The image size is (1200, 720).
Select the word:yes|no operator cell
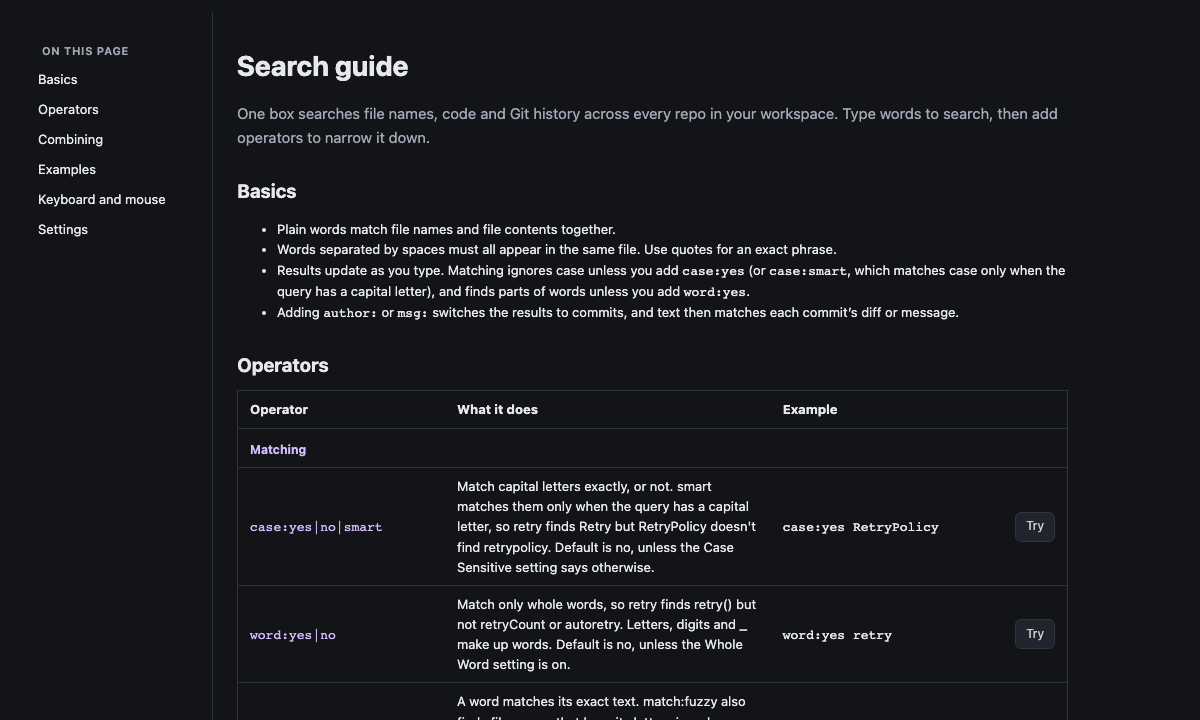pyautogui.click(x=293, y=635)
